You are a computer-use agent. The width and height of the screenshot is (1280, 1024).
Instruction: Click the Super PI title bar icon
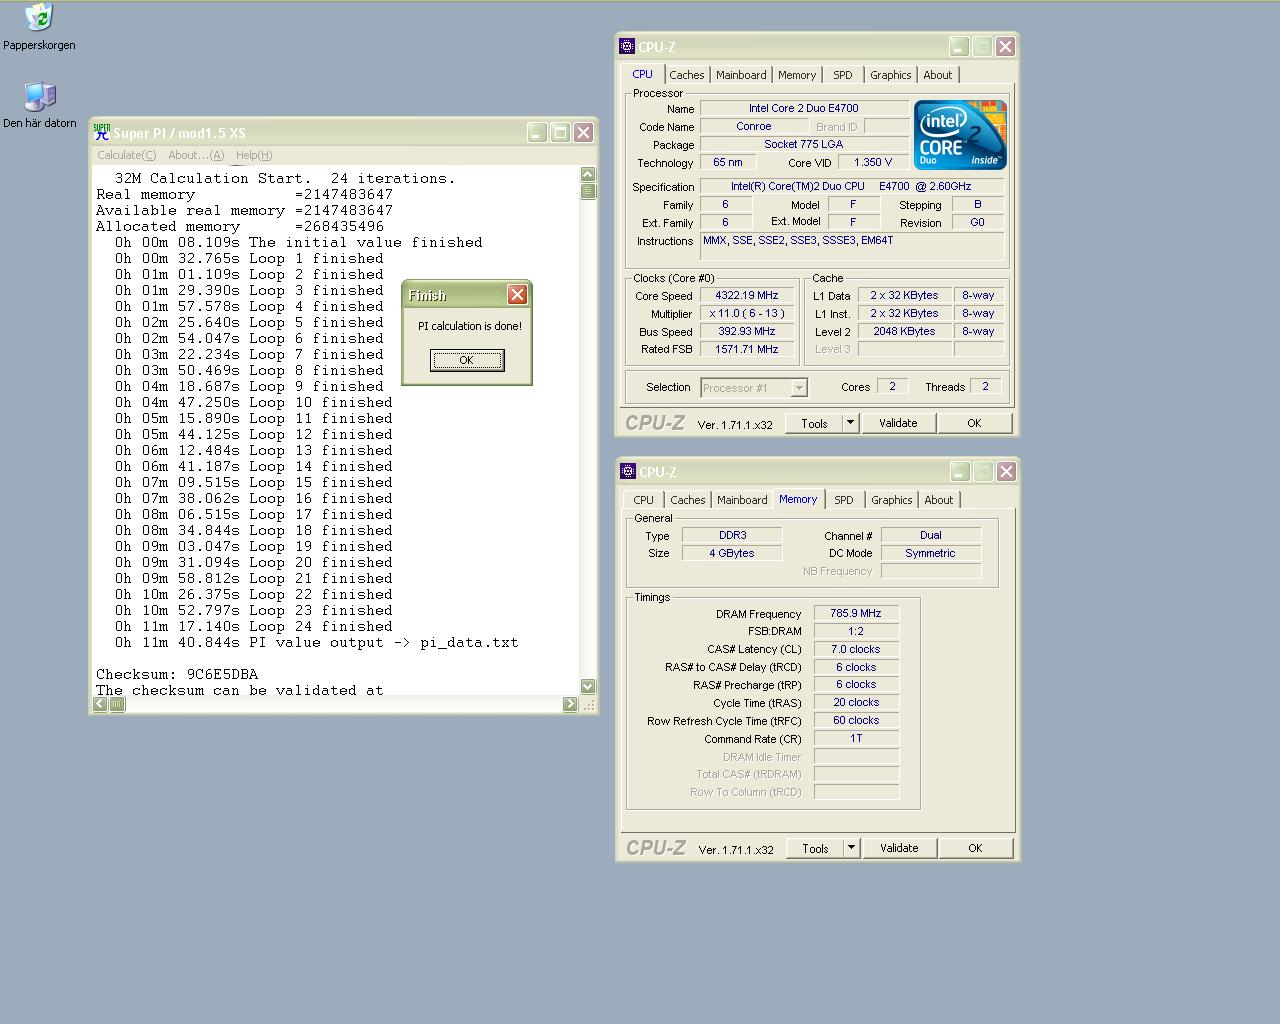click(x=101, y=132)
